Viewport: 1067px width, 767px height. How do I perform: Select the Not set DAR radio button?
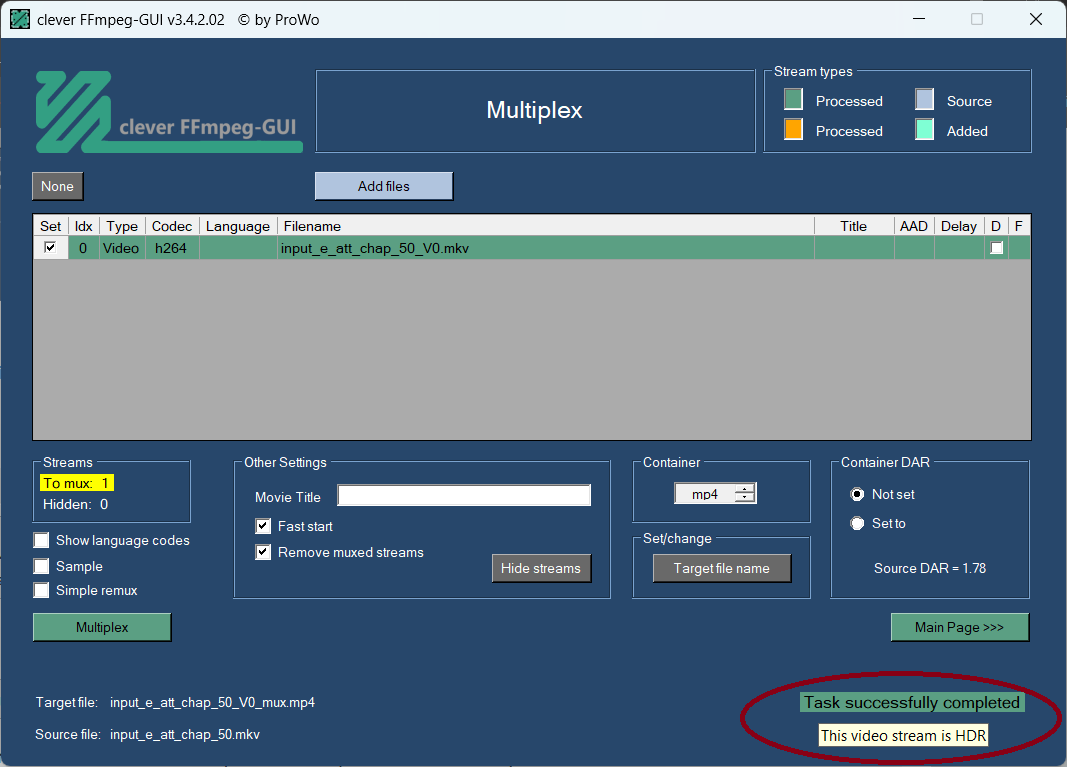point(857,494)
